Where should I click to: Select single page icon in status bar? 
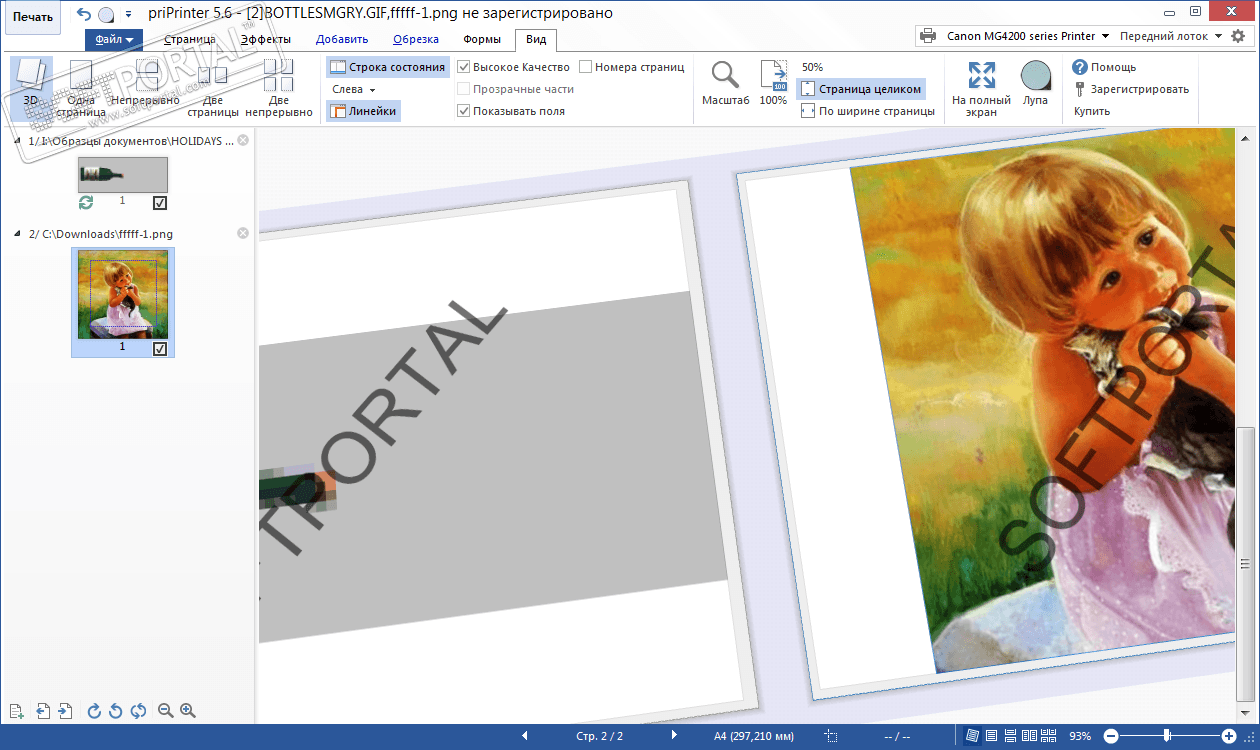pos(991,736)
